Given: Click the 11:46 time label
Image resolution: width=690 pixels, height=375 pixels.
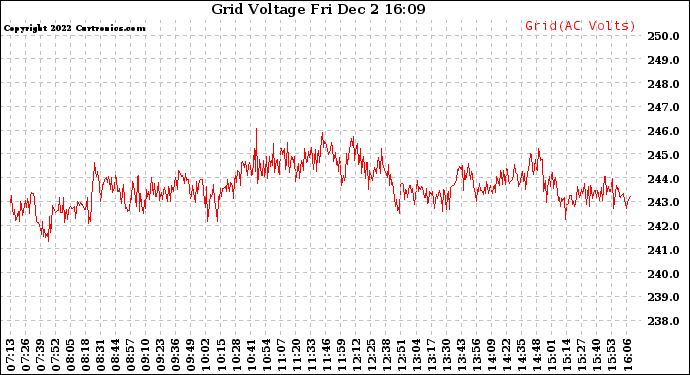Looking at the screenshot, I should coord(325,355).
